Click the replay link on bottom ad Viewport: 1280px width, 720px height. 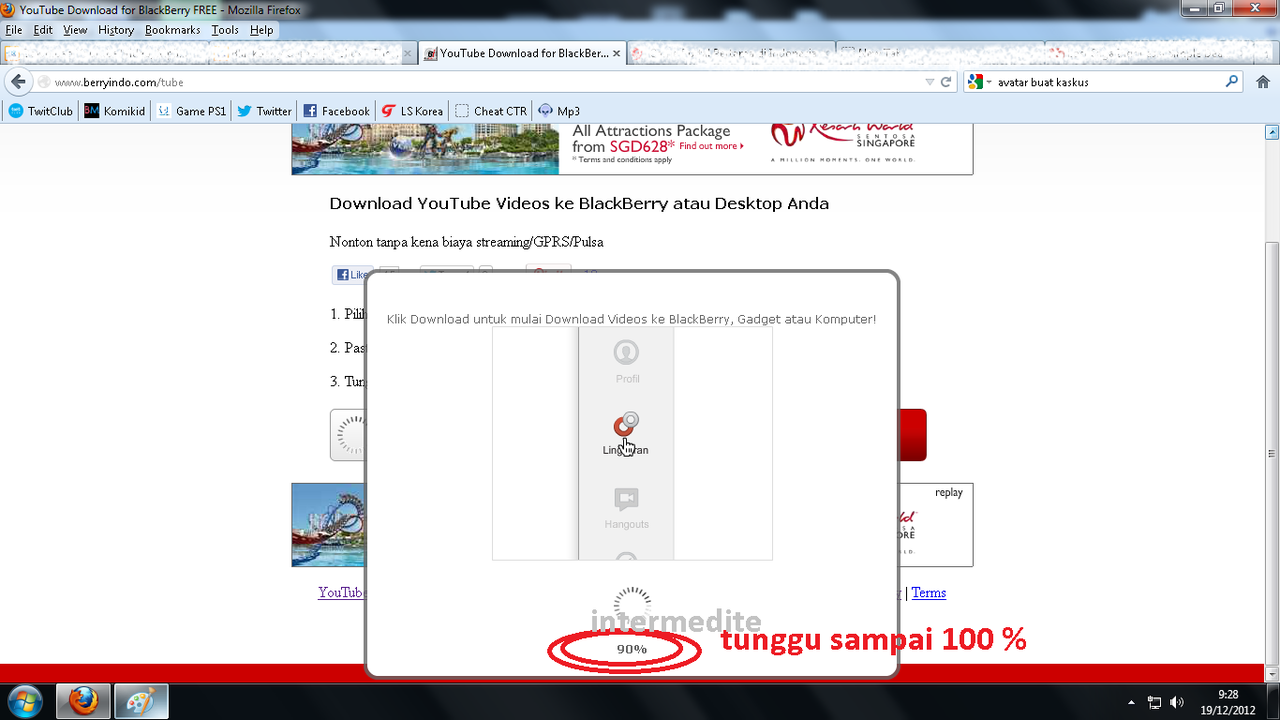[949, 493]
